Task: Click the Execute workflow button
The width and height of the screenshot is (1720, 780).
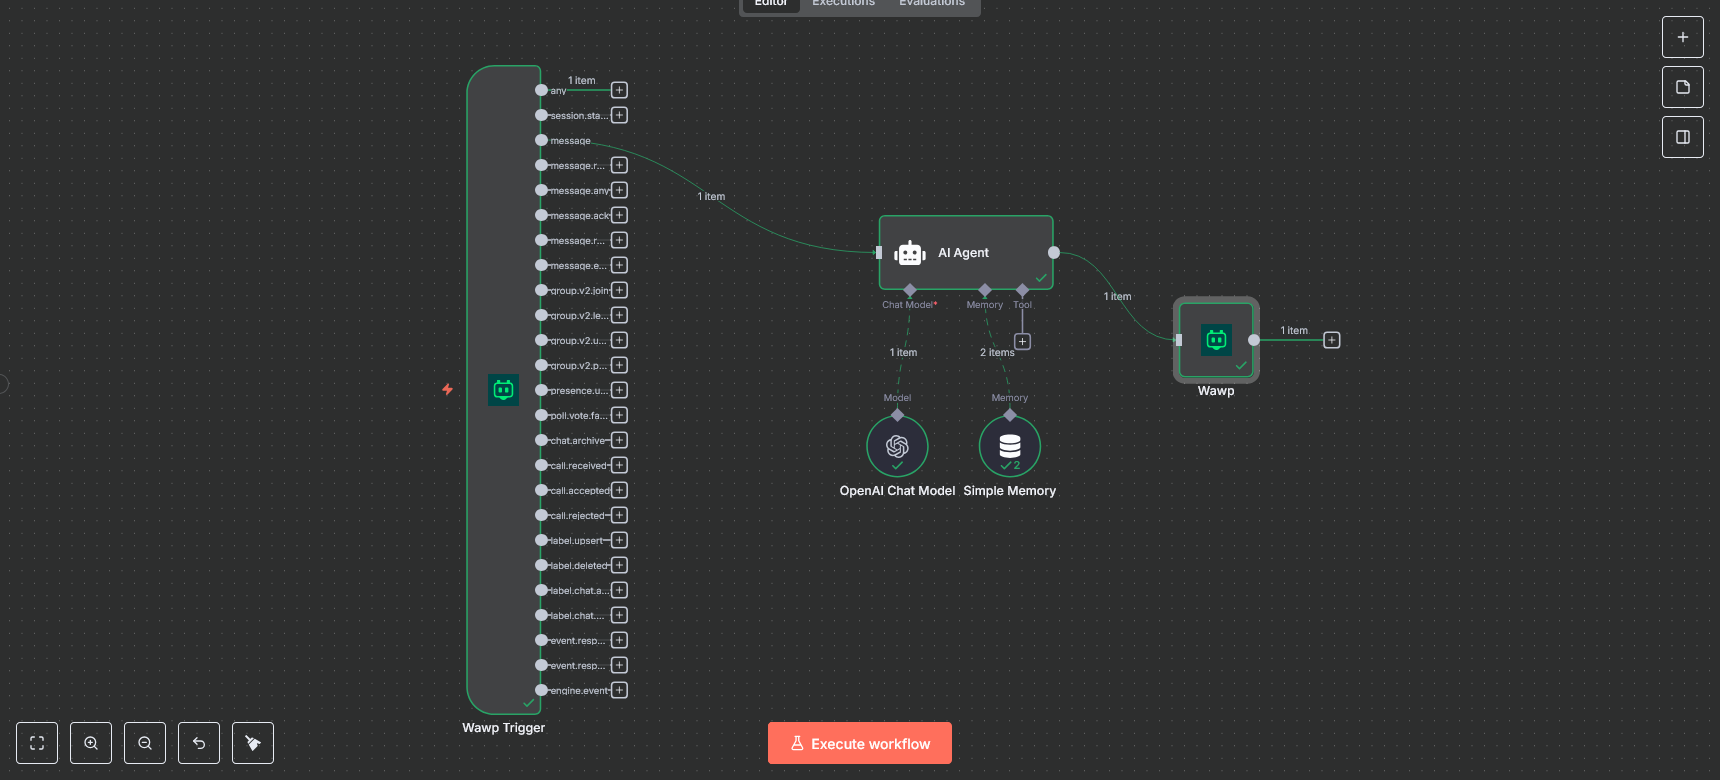Action: pos(859,743)
